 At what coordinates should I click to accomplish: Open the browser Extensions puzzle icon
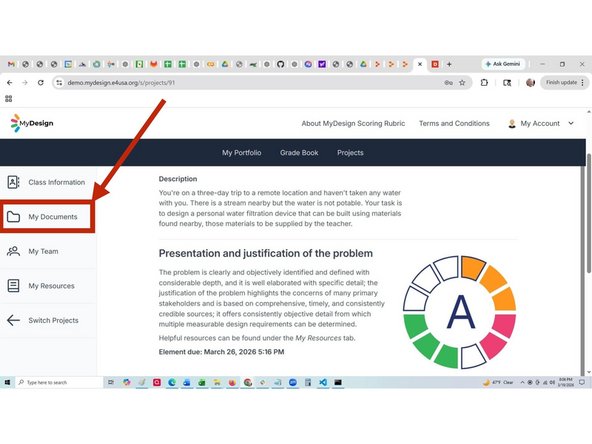484,82
